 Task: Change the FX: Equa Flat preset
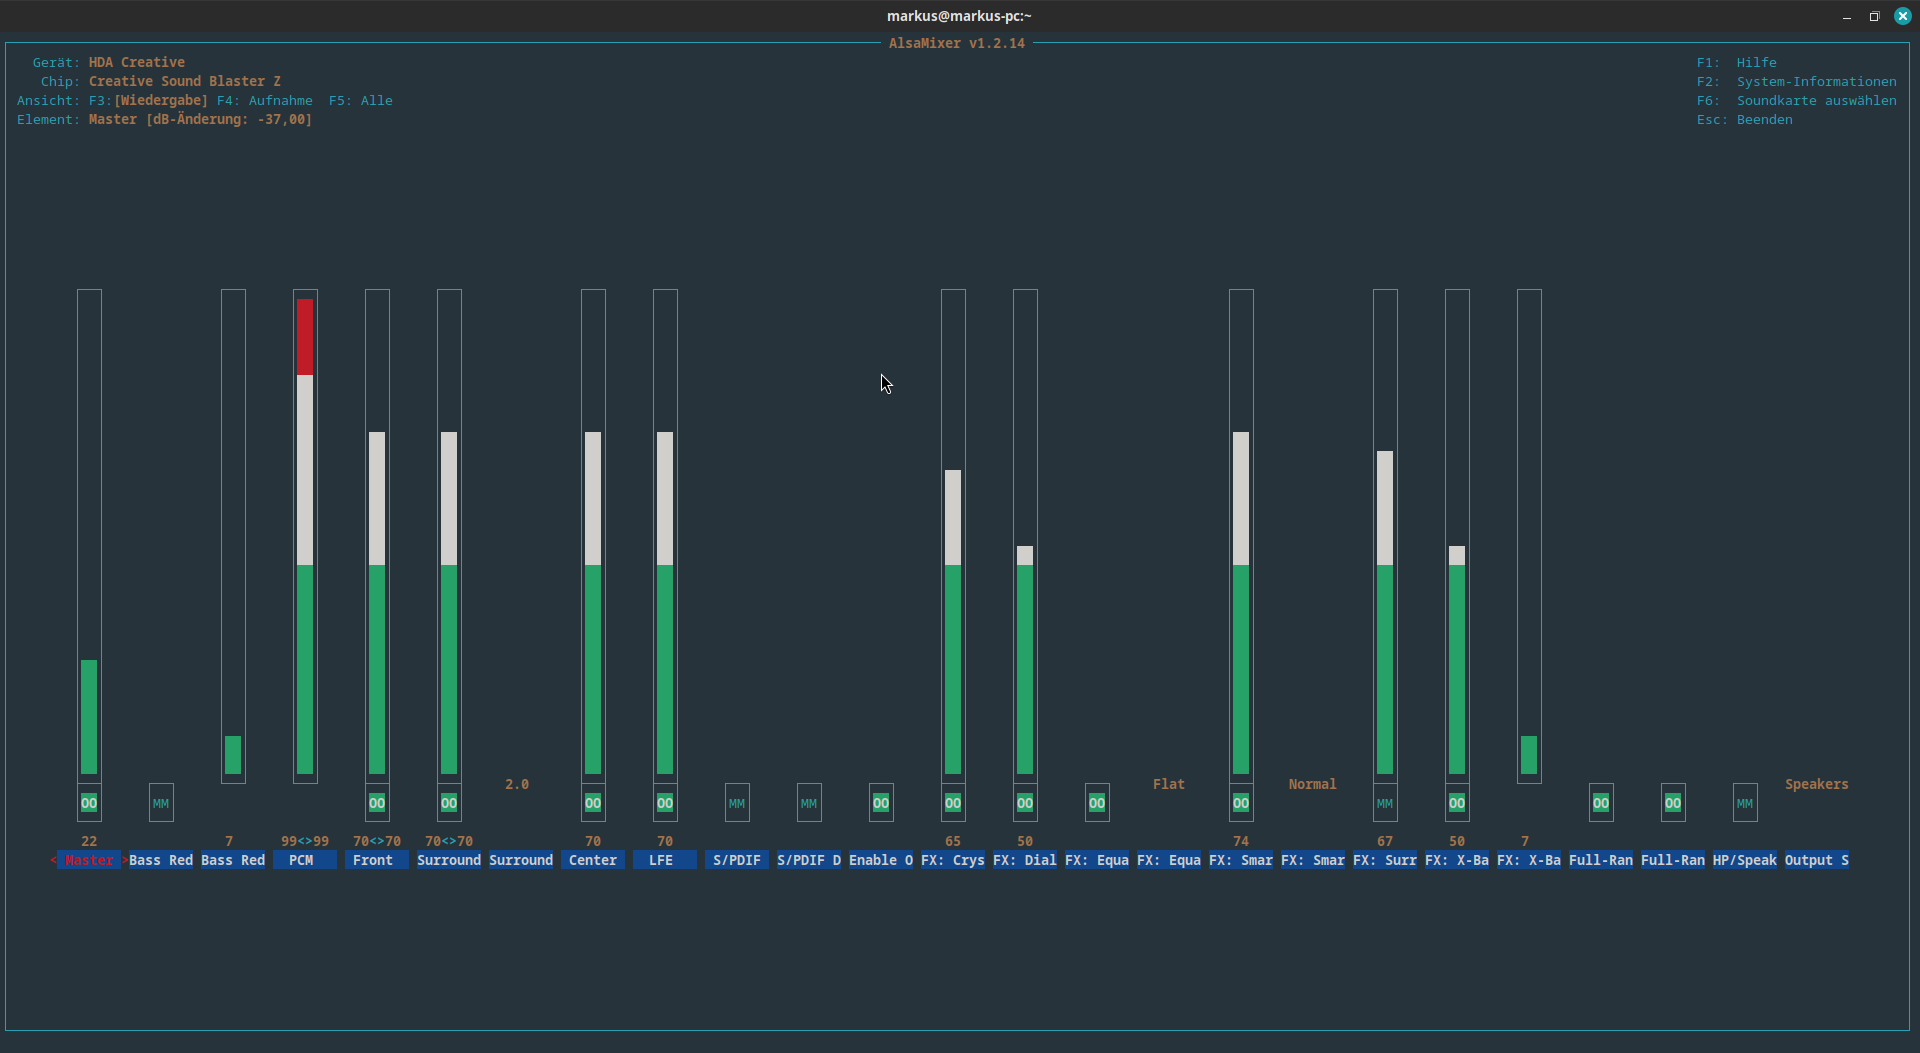coord(1169,784)
